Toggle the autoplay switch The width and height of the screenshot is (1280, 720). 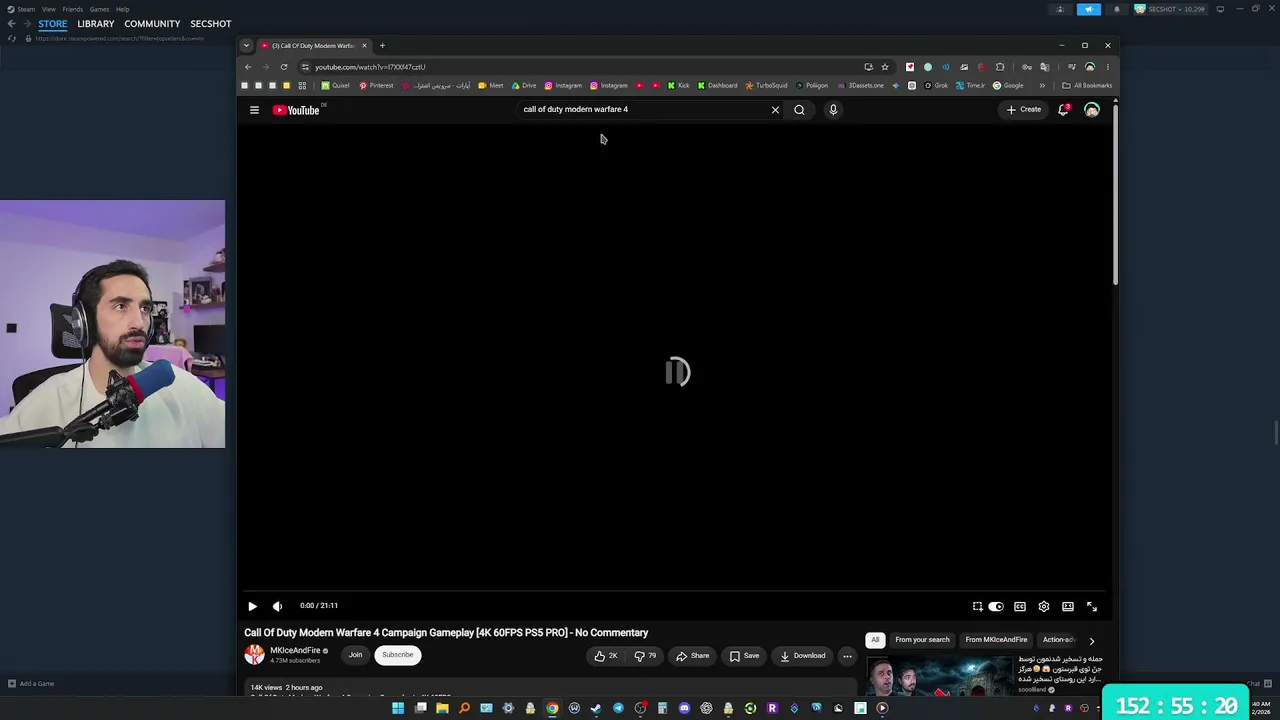pos(996,606)
